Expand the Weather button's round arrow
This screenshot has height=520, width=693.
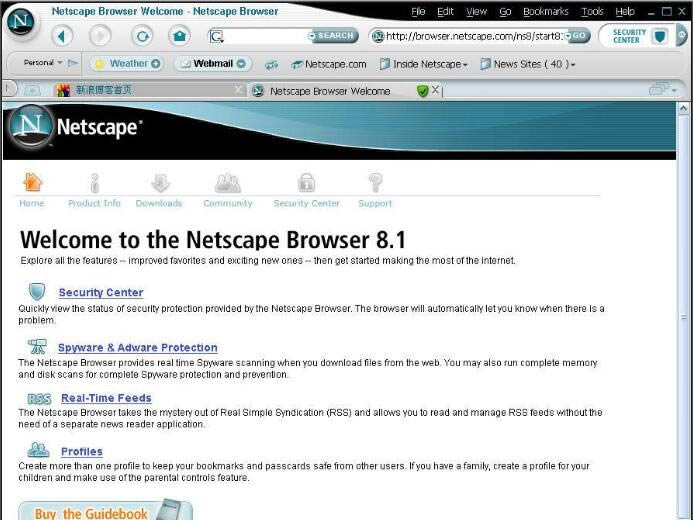[156, 64]
